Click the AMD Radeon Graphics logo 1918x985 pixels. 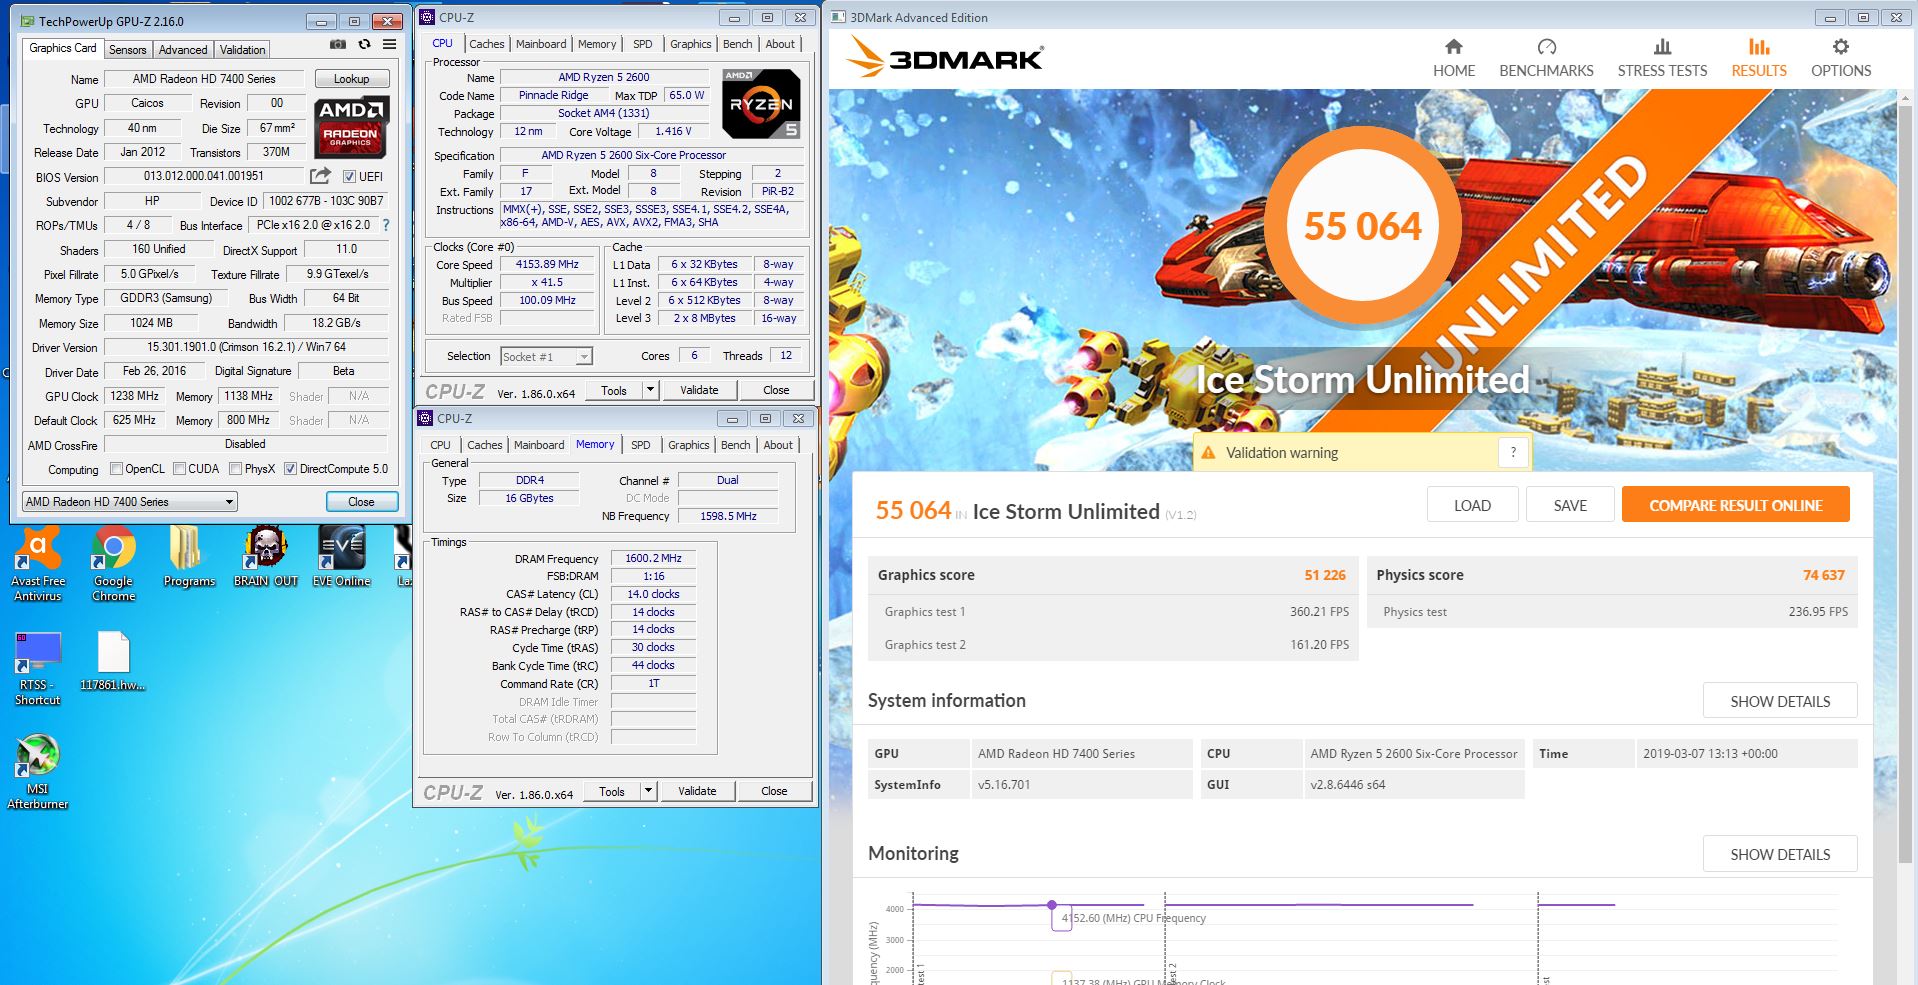click(351, 128)
